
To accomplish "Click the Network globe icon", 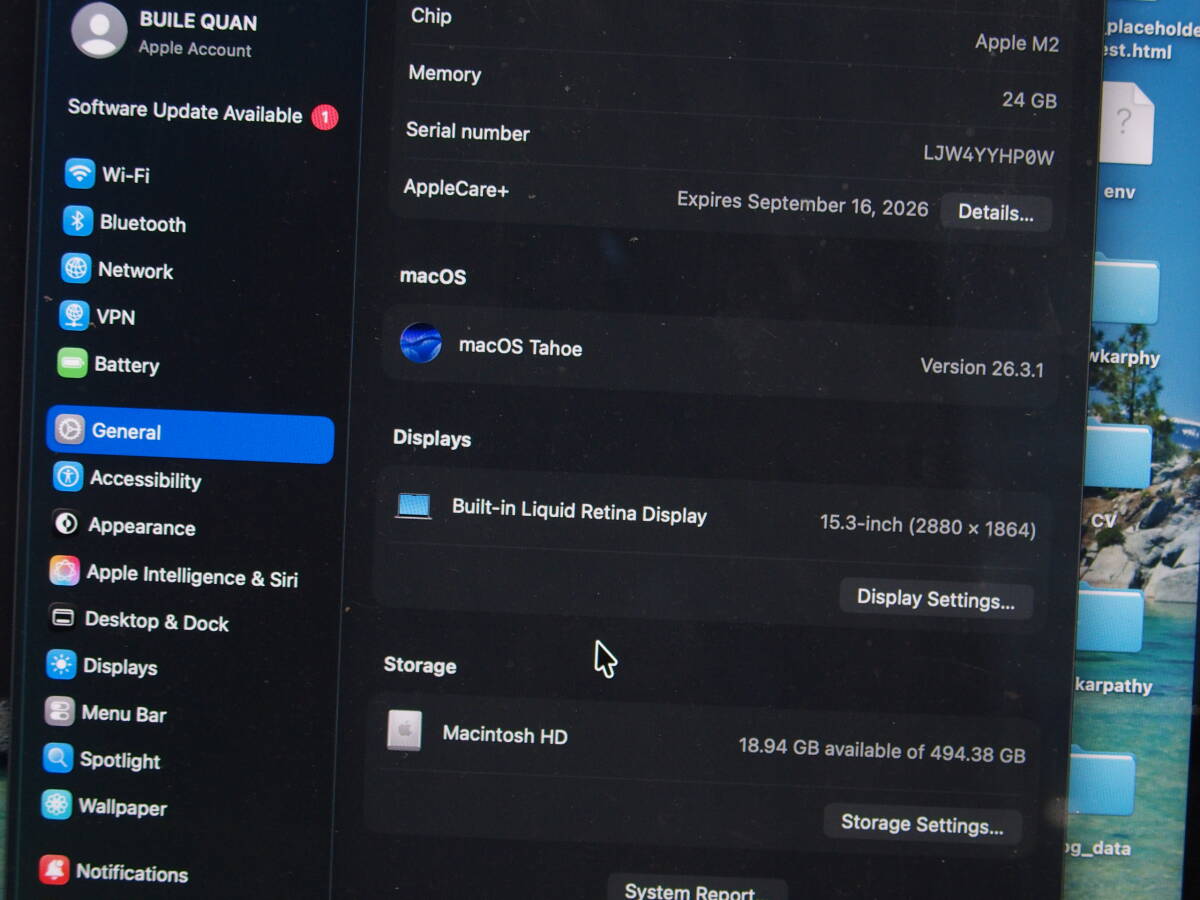I will pyautogui.click(x=76, y=268).
